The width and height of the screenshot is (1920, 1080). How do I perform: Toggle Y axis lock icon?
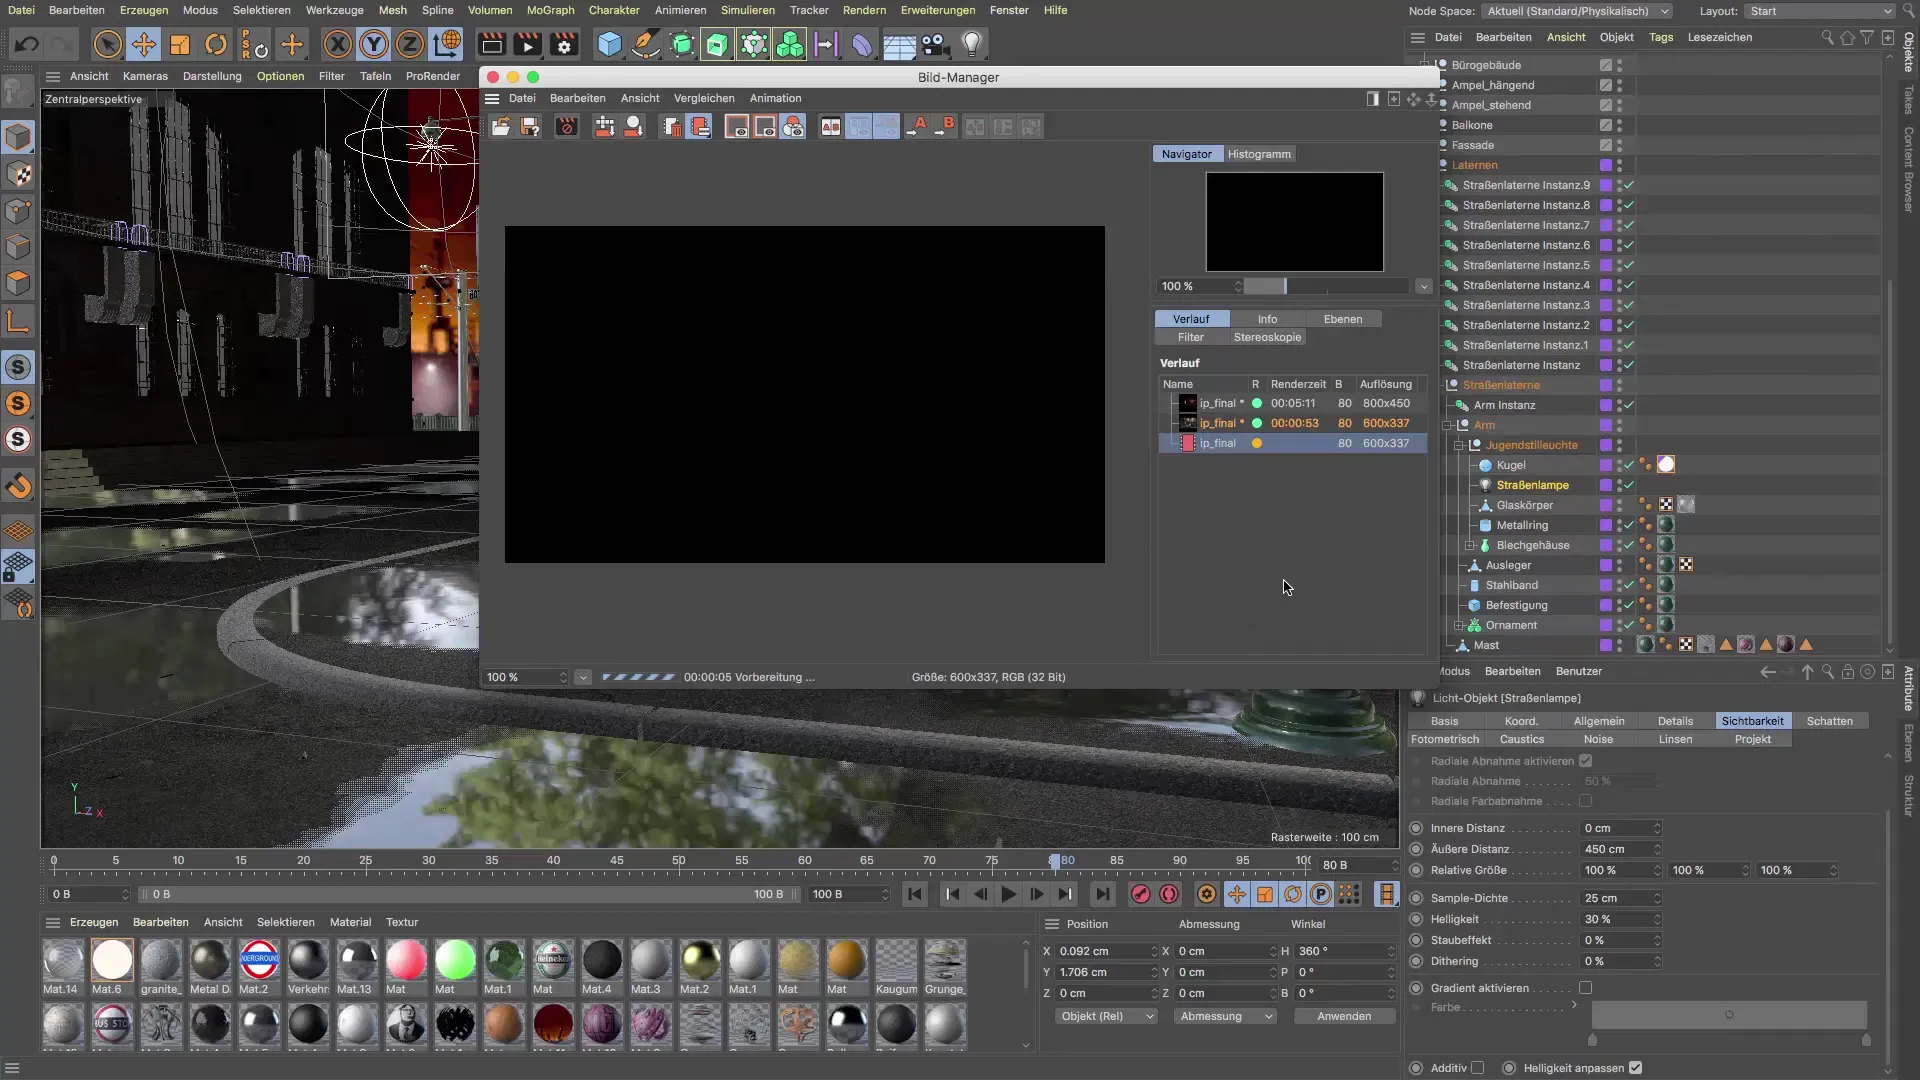tap(374, 44)
